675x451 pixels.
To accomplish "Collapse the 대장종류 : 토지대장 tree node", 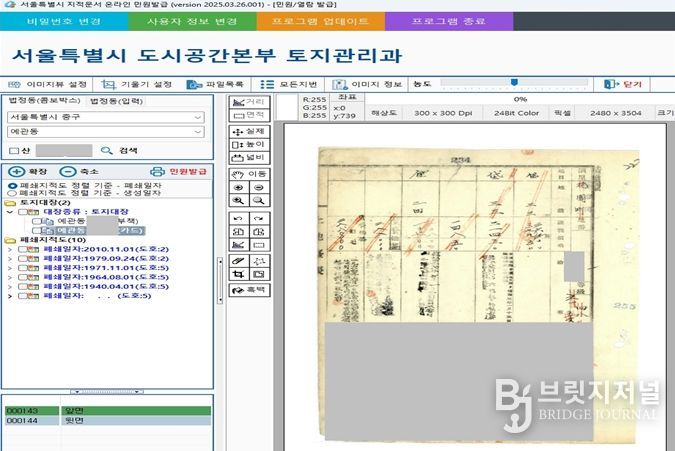I will coord(10,212).
